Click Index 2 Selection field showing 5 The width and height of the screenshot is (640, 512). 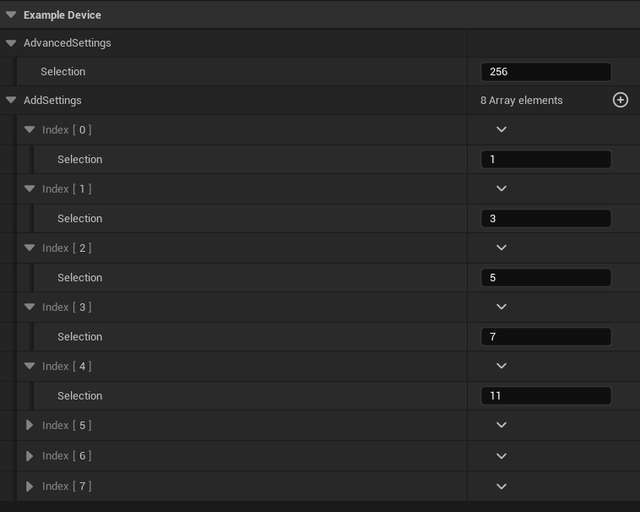(545, 278)
